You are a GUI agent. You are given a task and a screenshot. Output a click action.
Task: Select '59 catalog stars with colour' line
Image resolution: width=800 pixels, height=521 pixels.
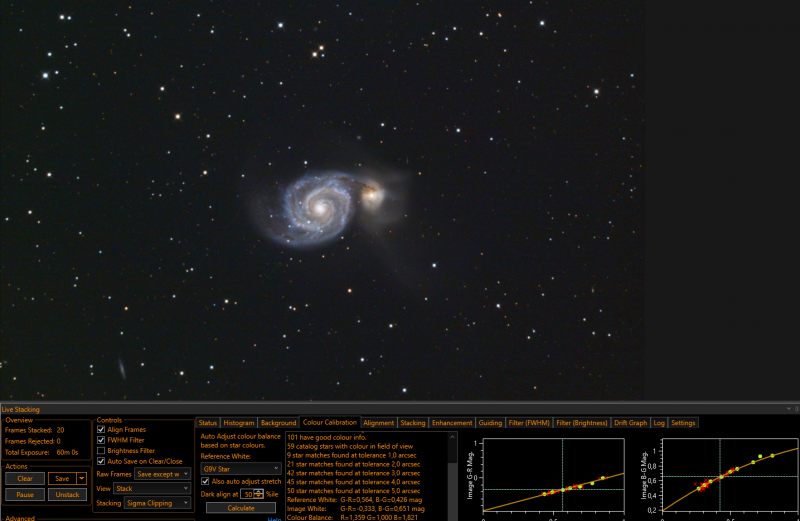click(x=350, y=446)
